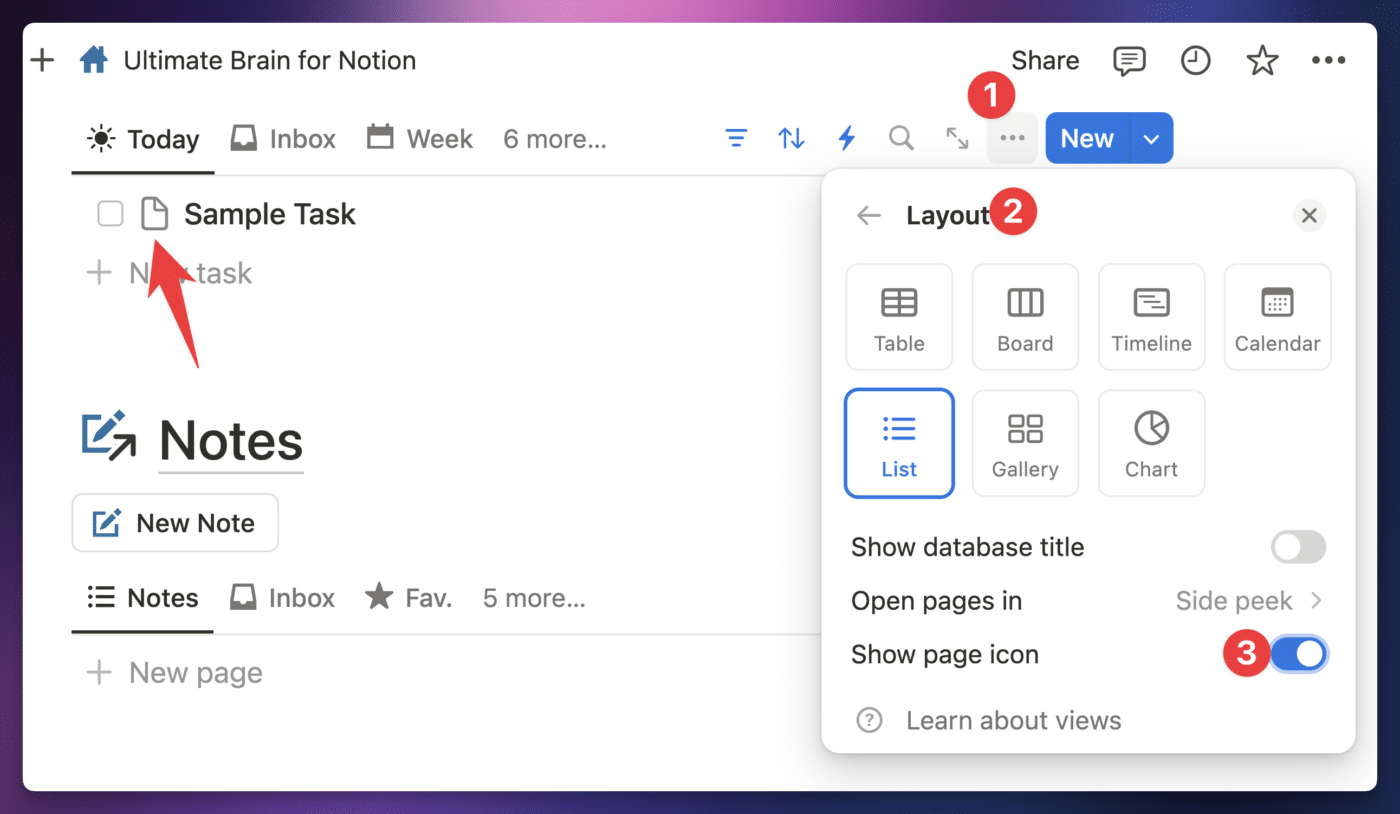This screenshot has height=814, width=1400.
Task: Select the Gallery layout
Action: 1025,443
